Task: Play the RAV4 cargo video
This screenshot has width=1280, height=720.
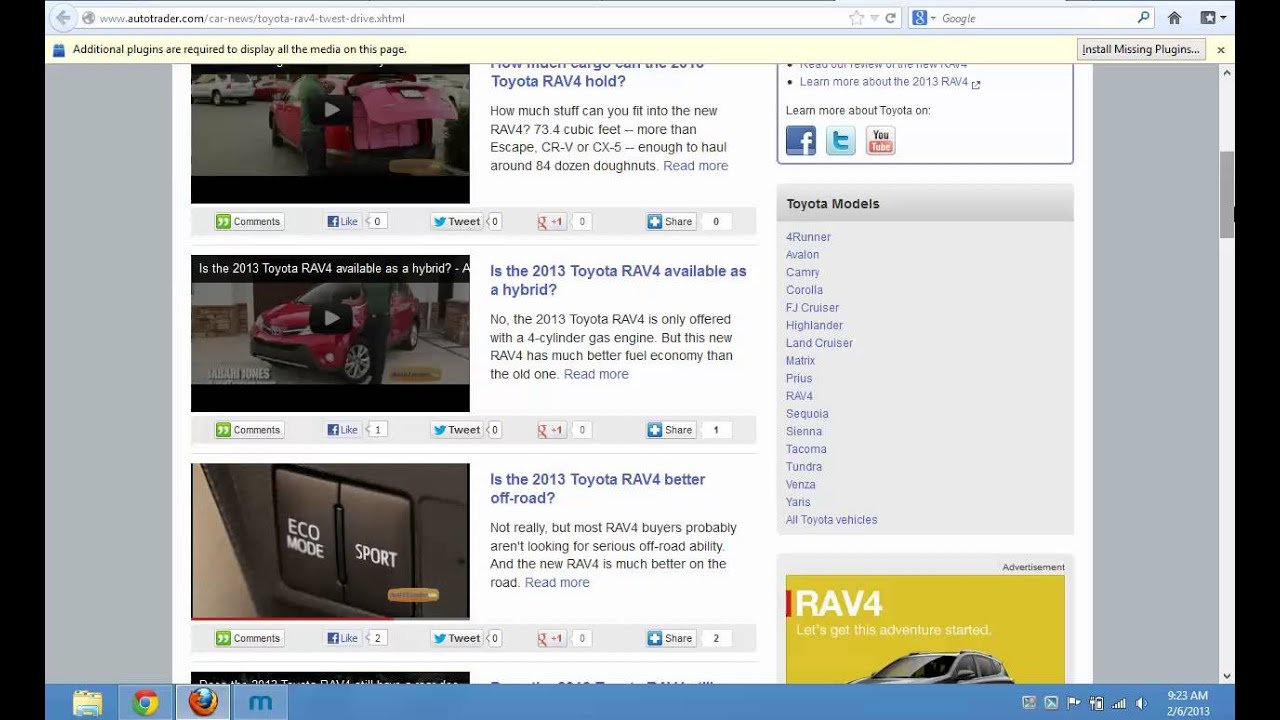Action: [x=330, y=110]
